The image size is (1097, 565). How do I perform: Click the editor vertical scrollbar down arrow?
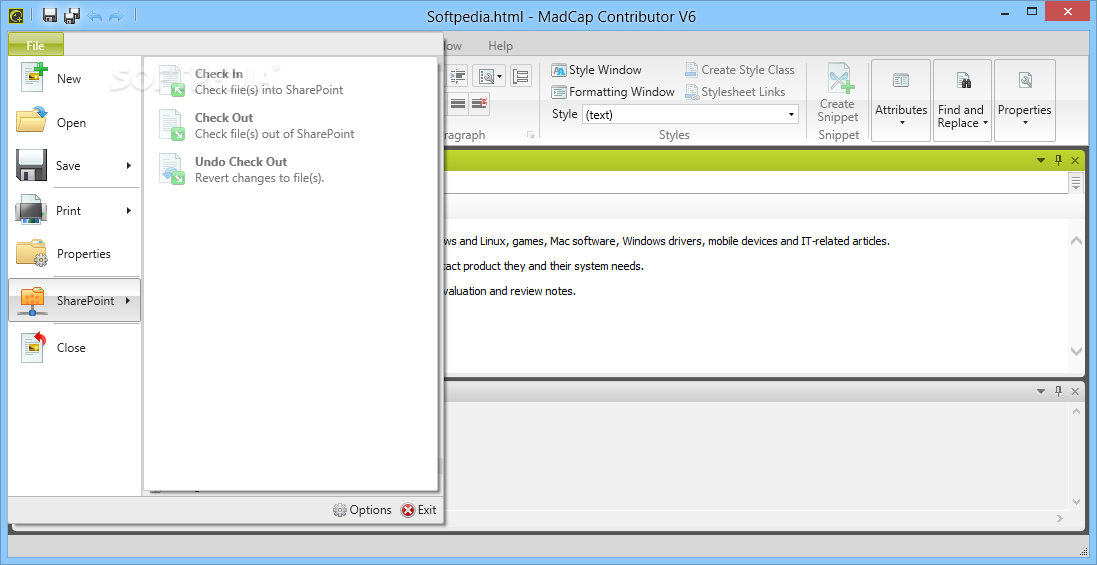point(1076,351)
